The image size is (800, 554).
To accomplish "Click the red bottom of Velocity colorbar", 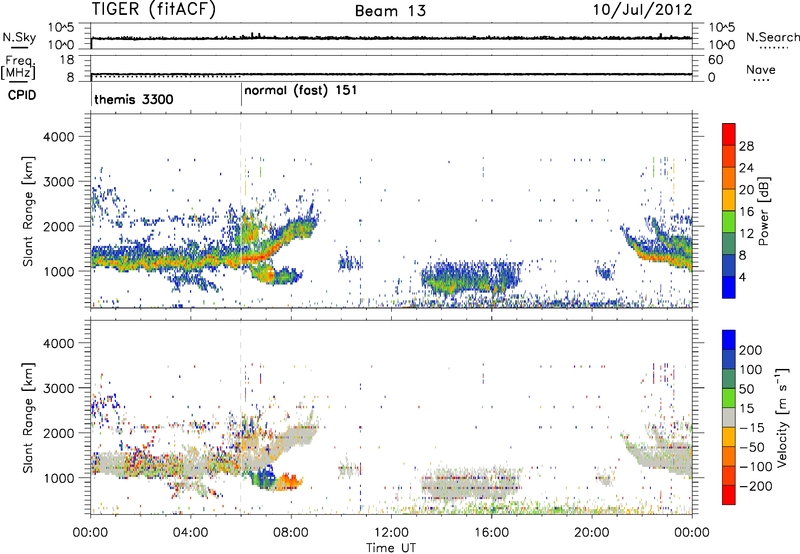I will tap(729, 495).
